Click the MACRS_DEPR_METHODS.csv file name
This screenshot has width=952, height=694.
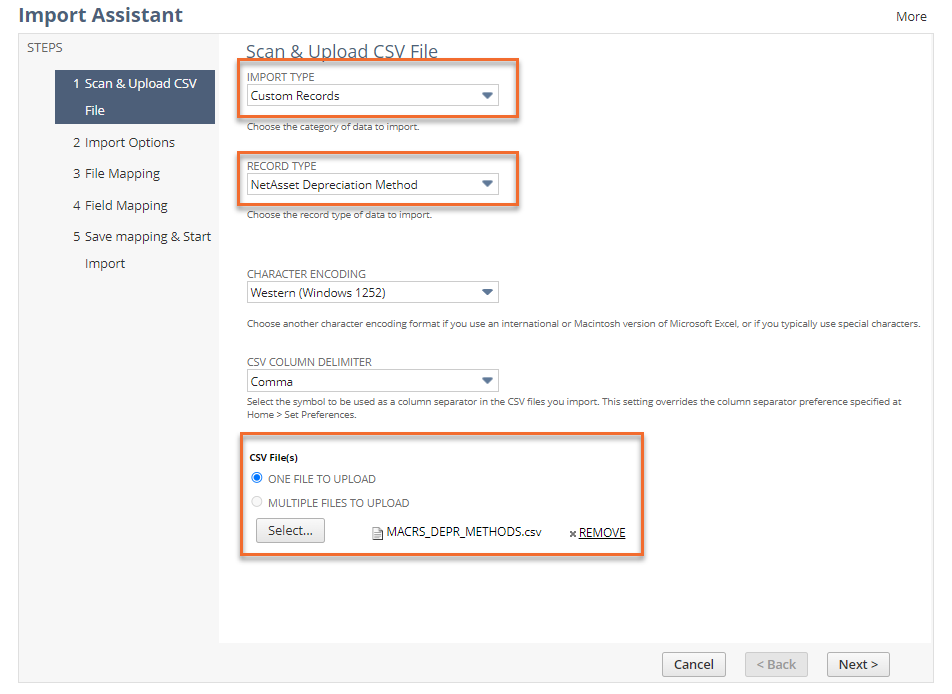point(464,532)
